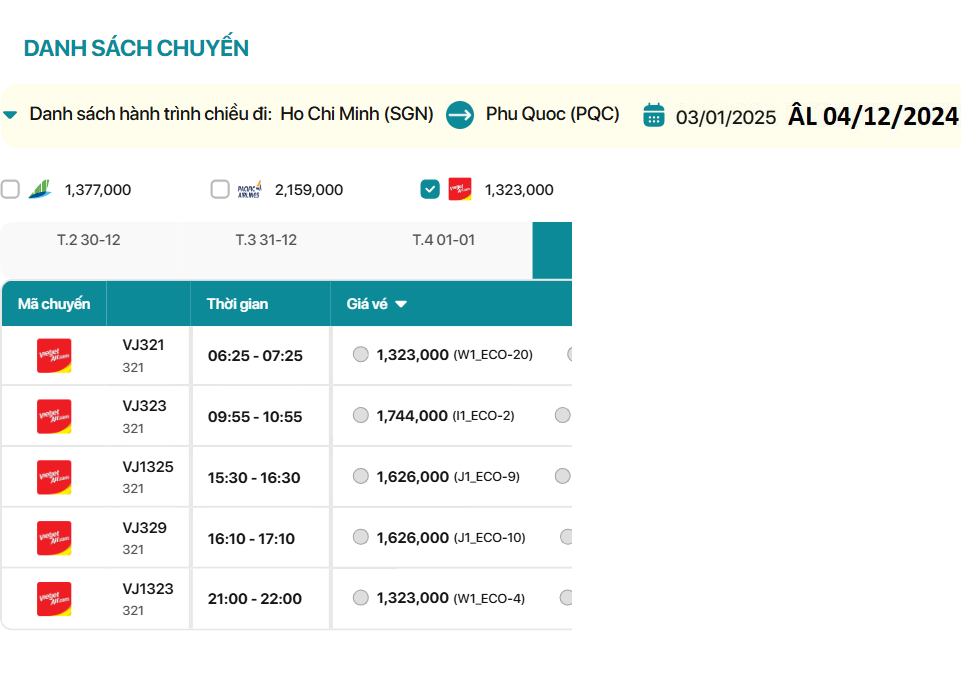
Task: Click the round arrow icon between SGN and PQC
Action: click(459, 115)
